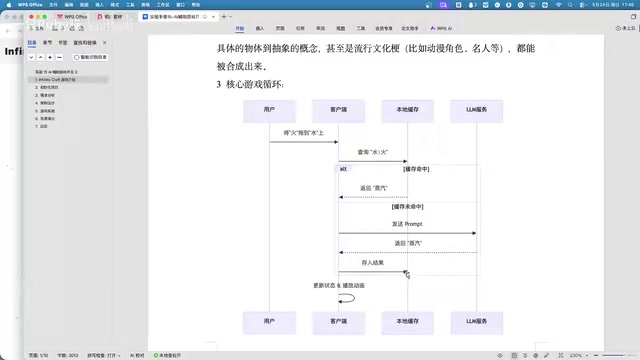Select the 工具 ribbon tab
Screen dimensions: 640x360
pyautogui.click(x=361, y=29)
